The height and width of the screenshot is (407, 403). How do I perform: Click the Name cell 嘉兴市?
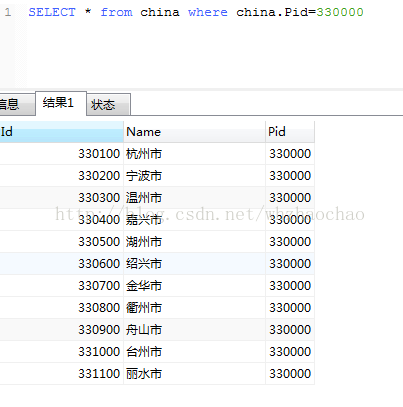pyautogui.click(x=194, y=220)
